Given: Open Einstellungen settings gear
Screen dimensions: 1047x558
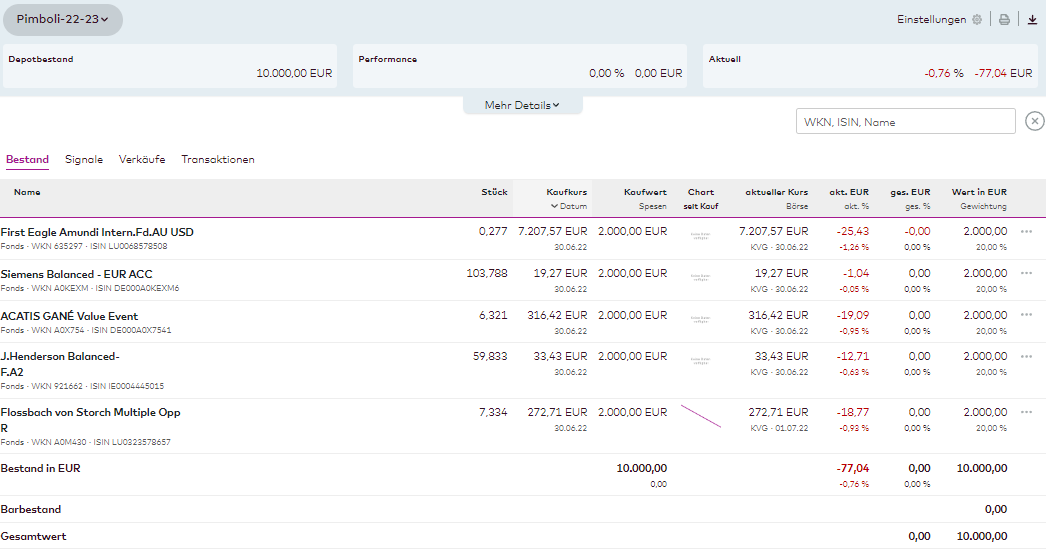Looking at the screenshot, I should pyautogui.click(x=976, y=19).
